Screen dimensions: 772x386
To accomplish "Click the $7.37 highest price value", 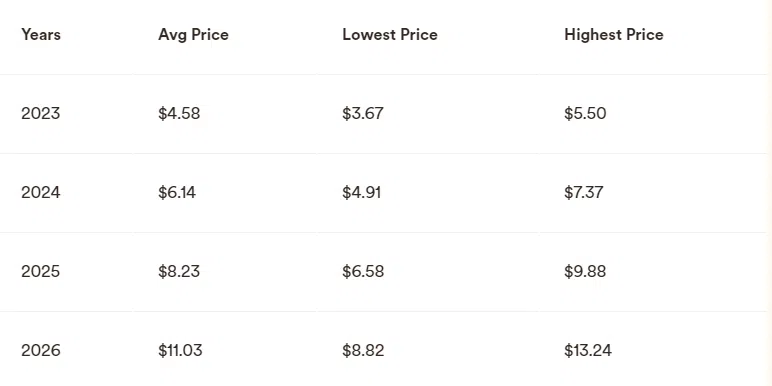I will tap(584, 193).
